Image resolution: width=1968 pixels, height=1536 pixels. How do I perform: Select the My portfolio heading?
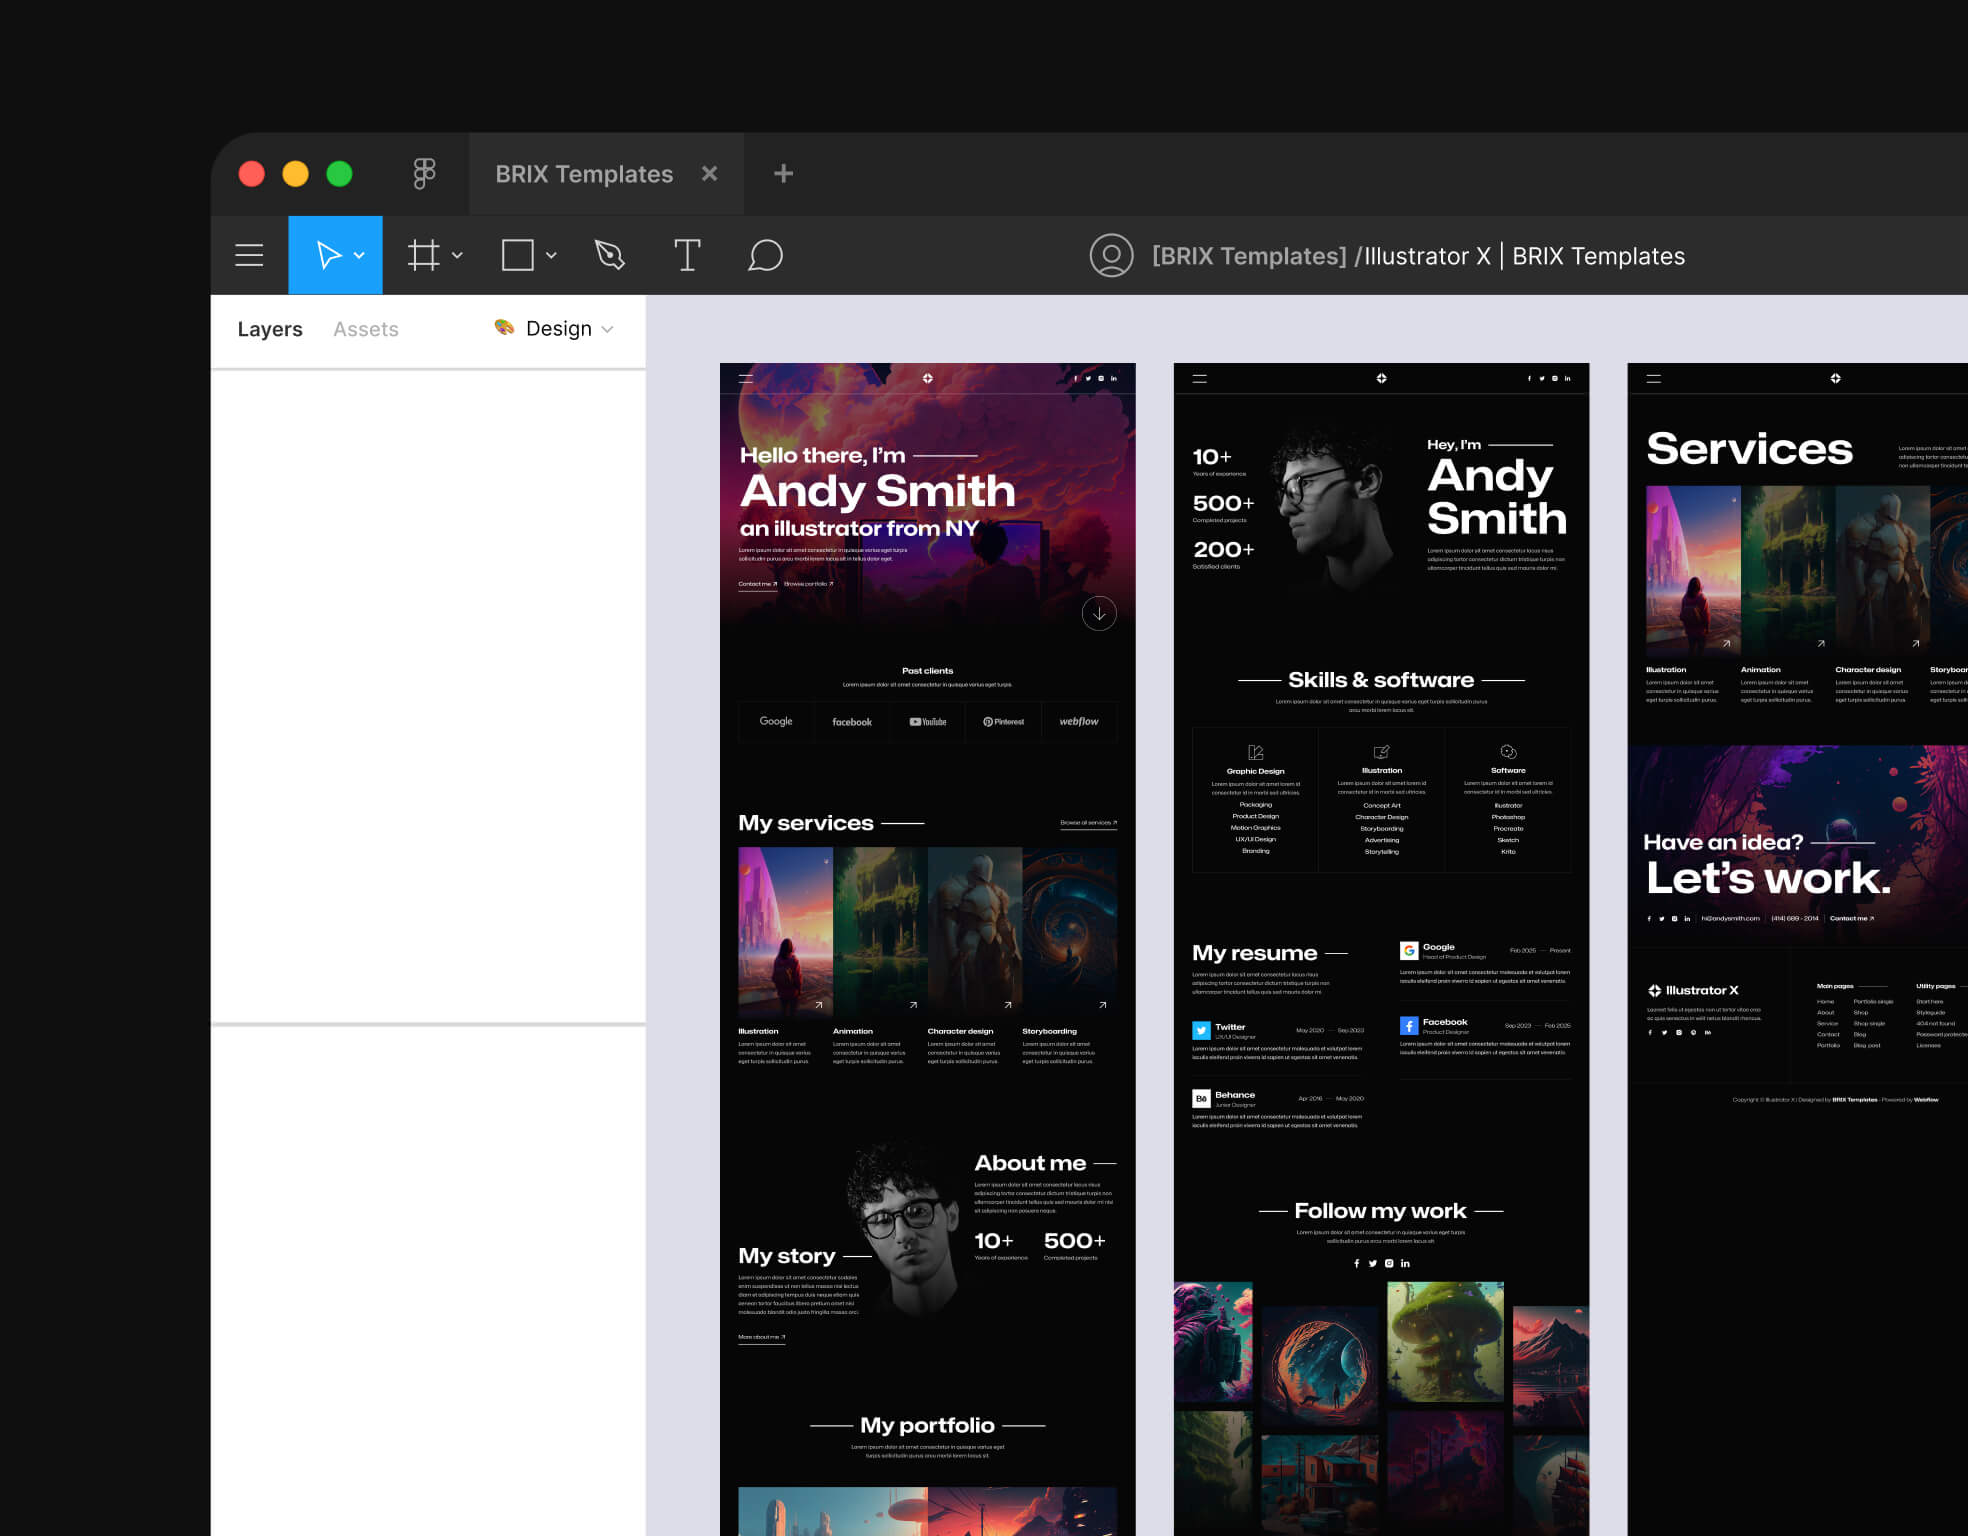927,1425
